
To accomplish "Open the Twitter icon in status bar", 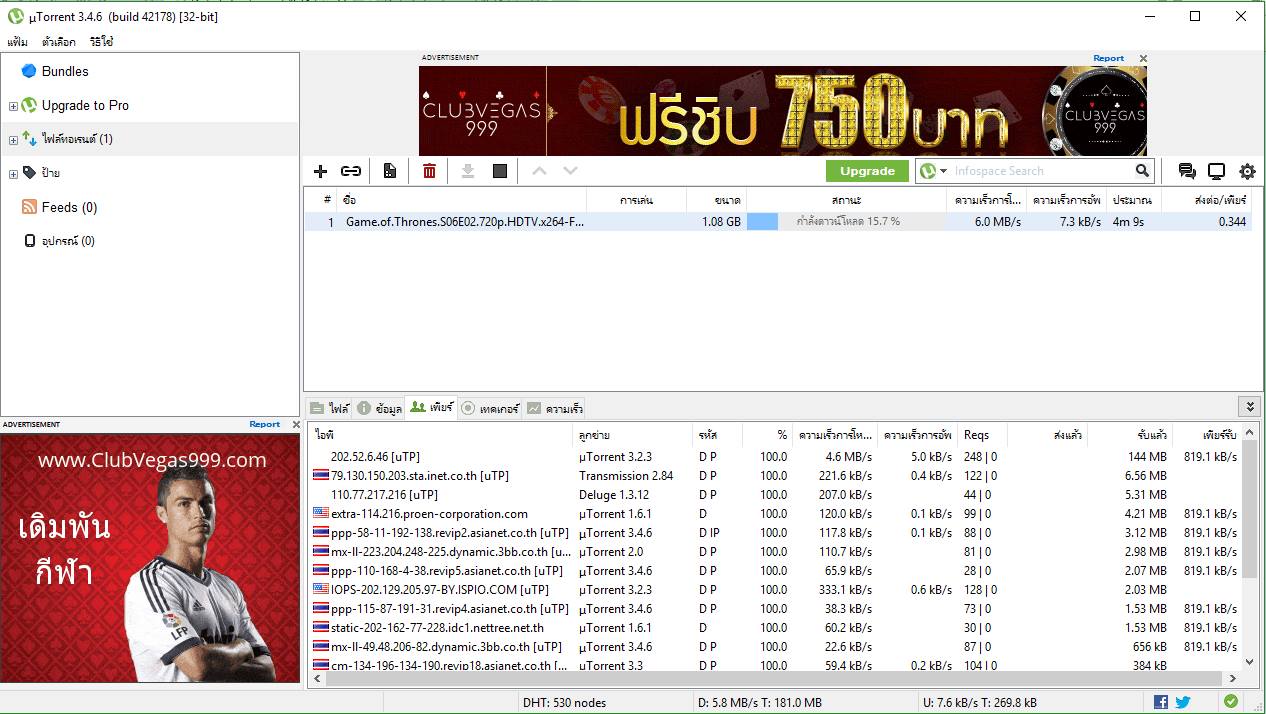I will tap(1183, 702).
